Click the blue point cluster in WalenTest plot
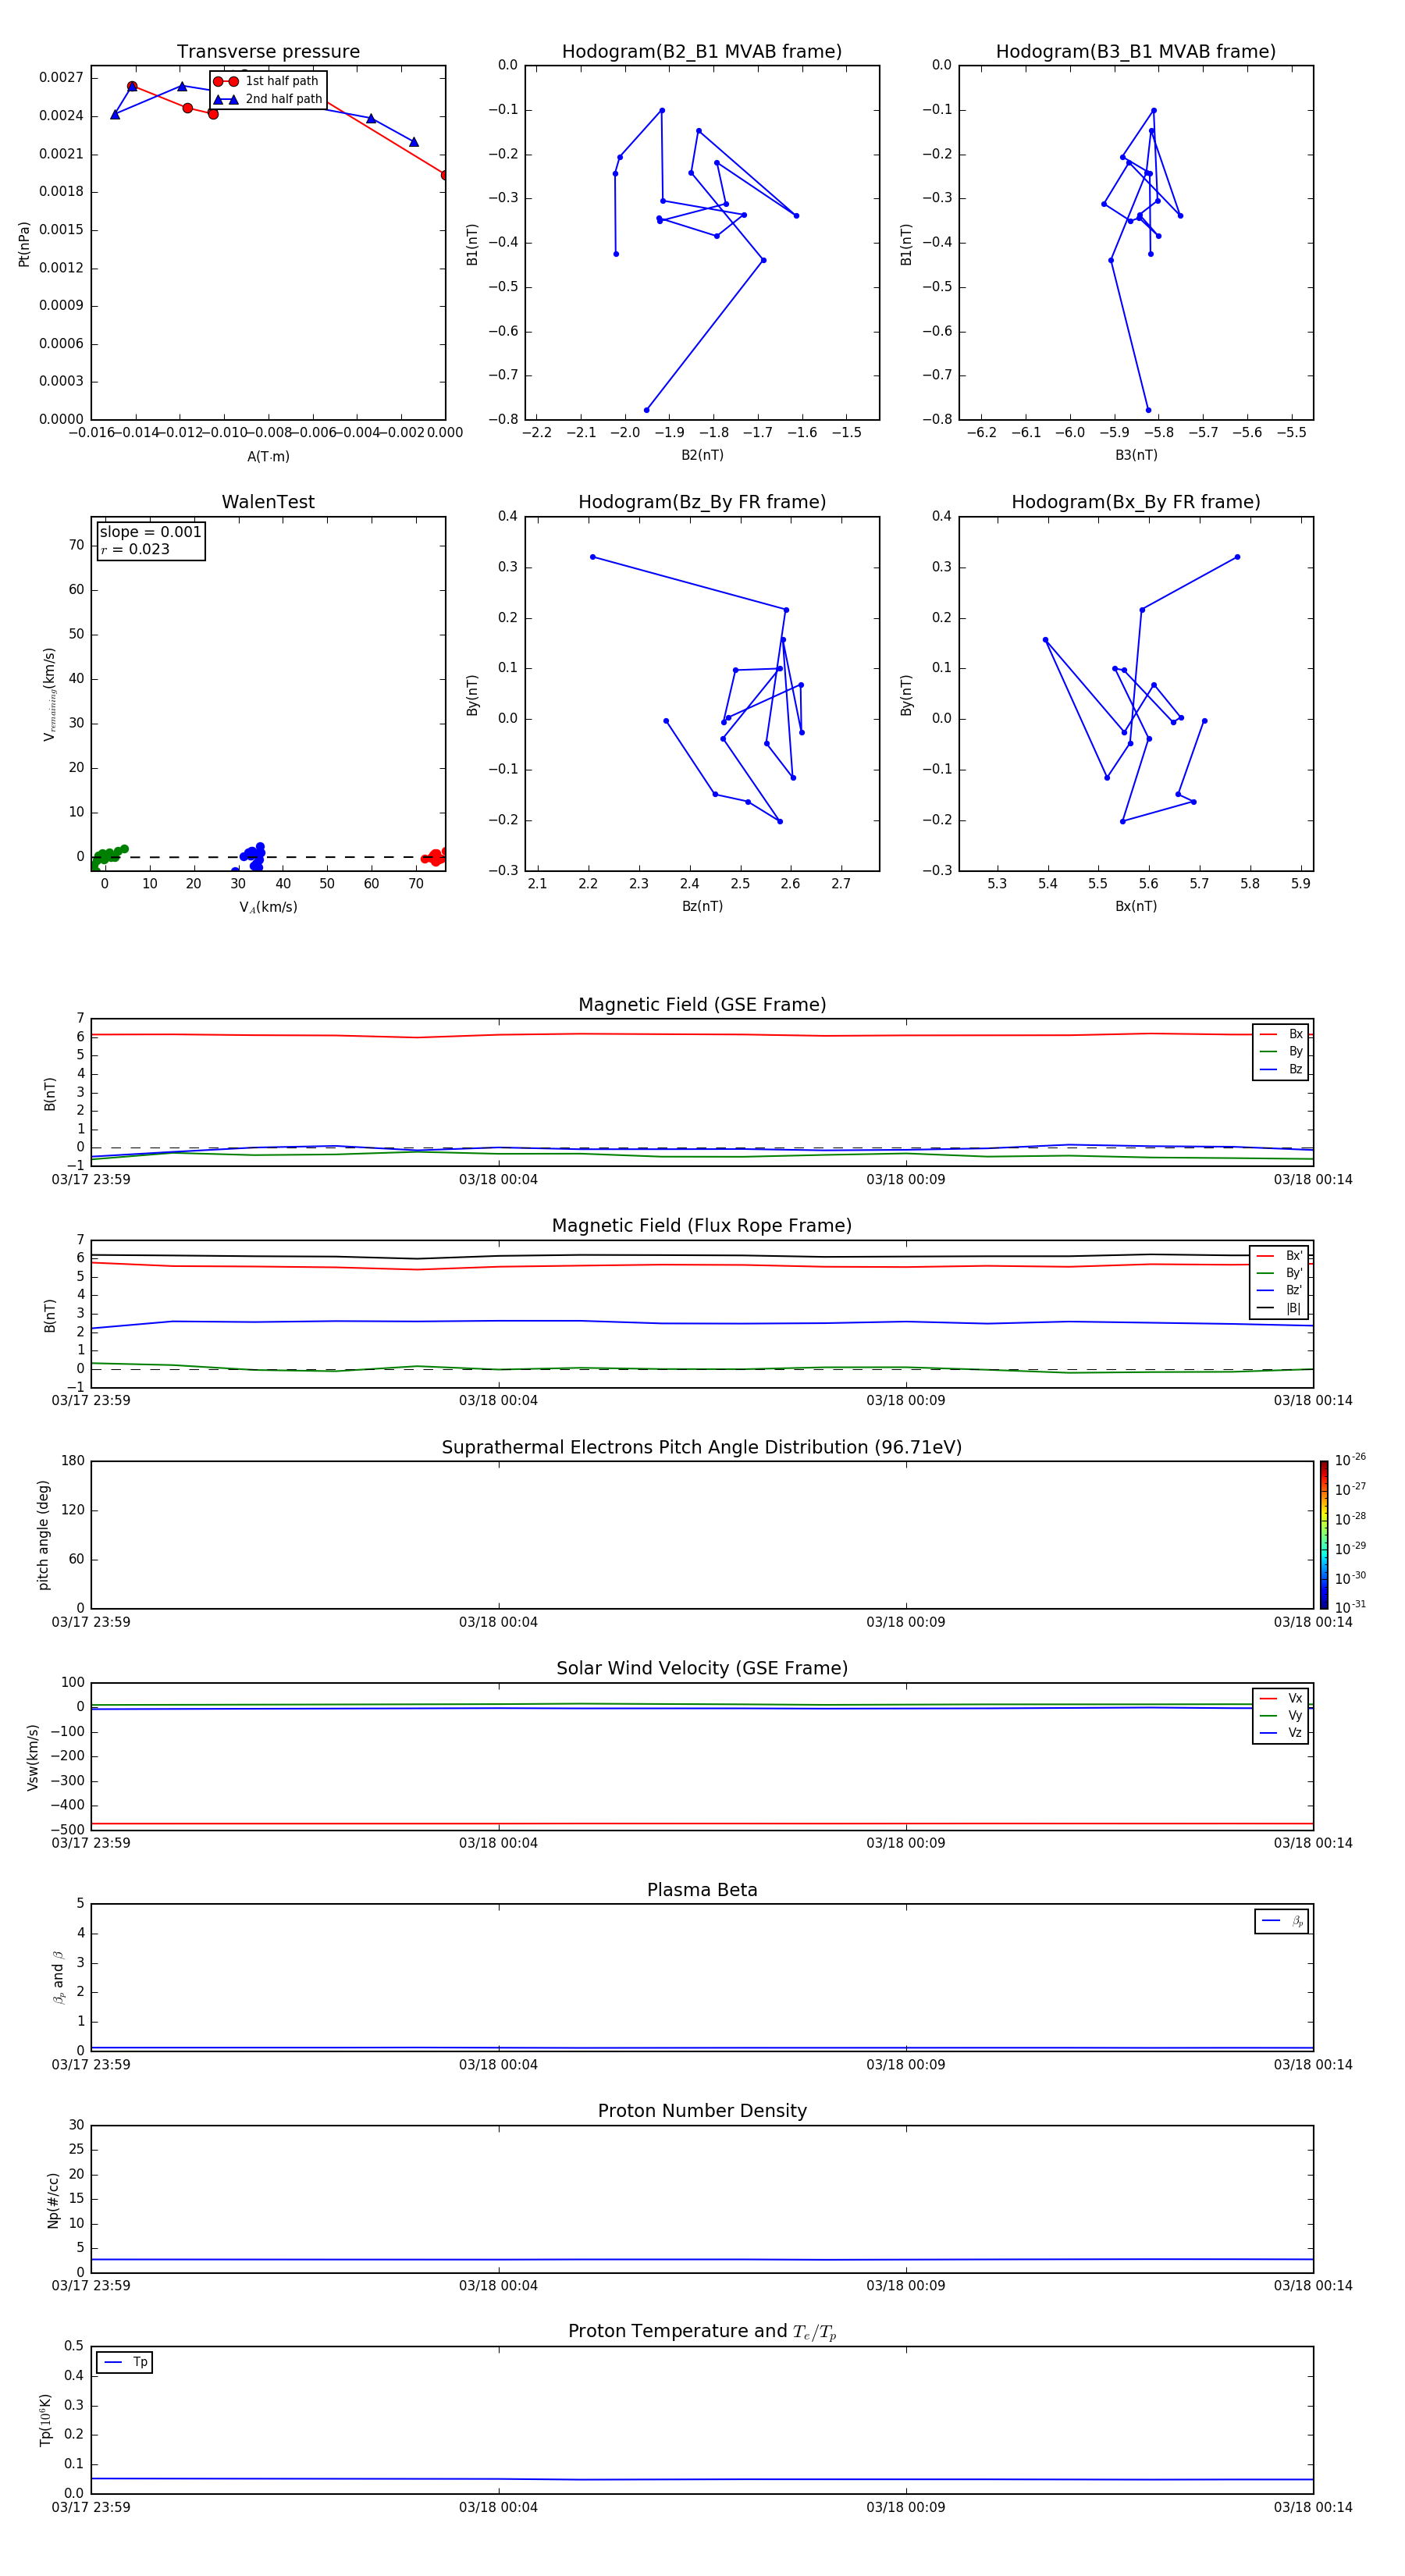1405x2576 pixels. coord(253,855)
